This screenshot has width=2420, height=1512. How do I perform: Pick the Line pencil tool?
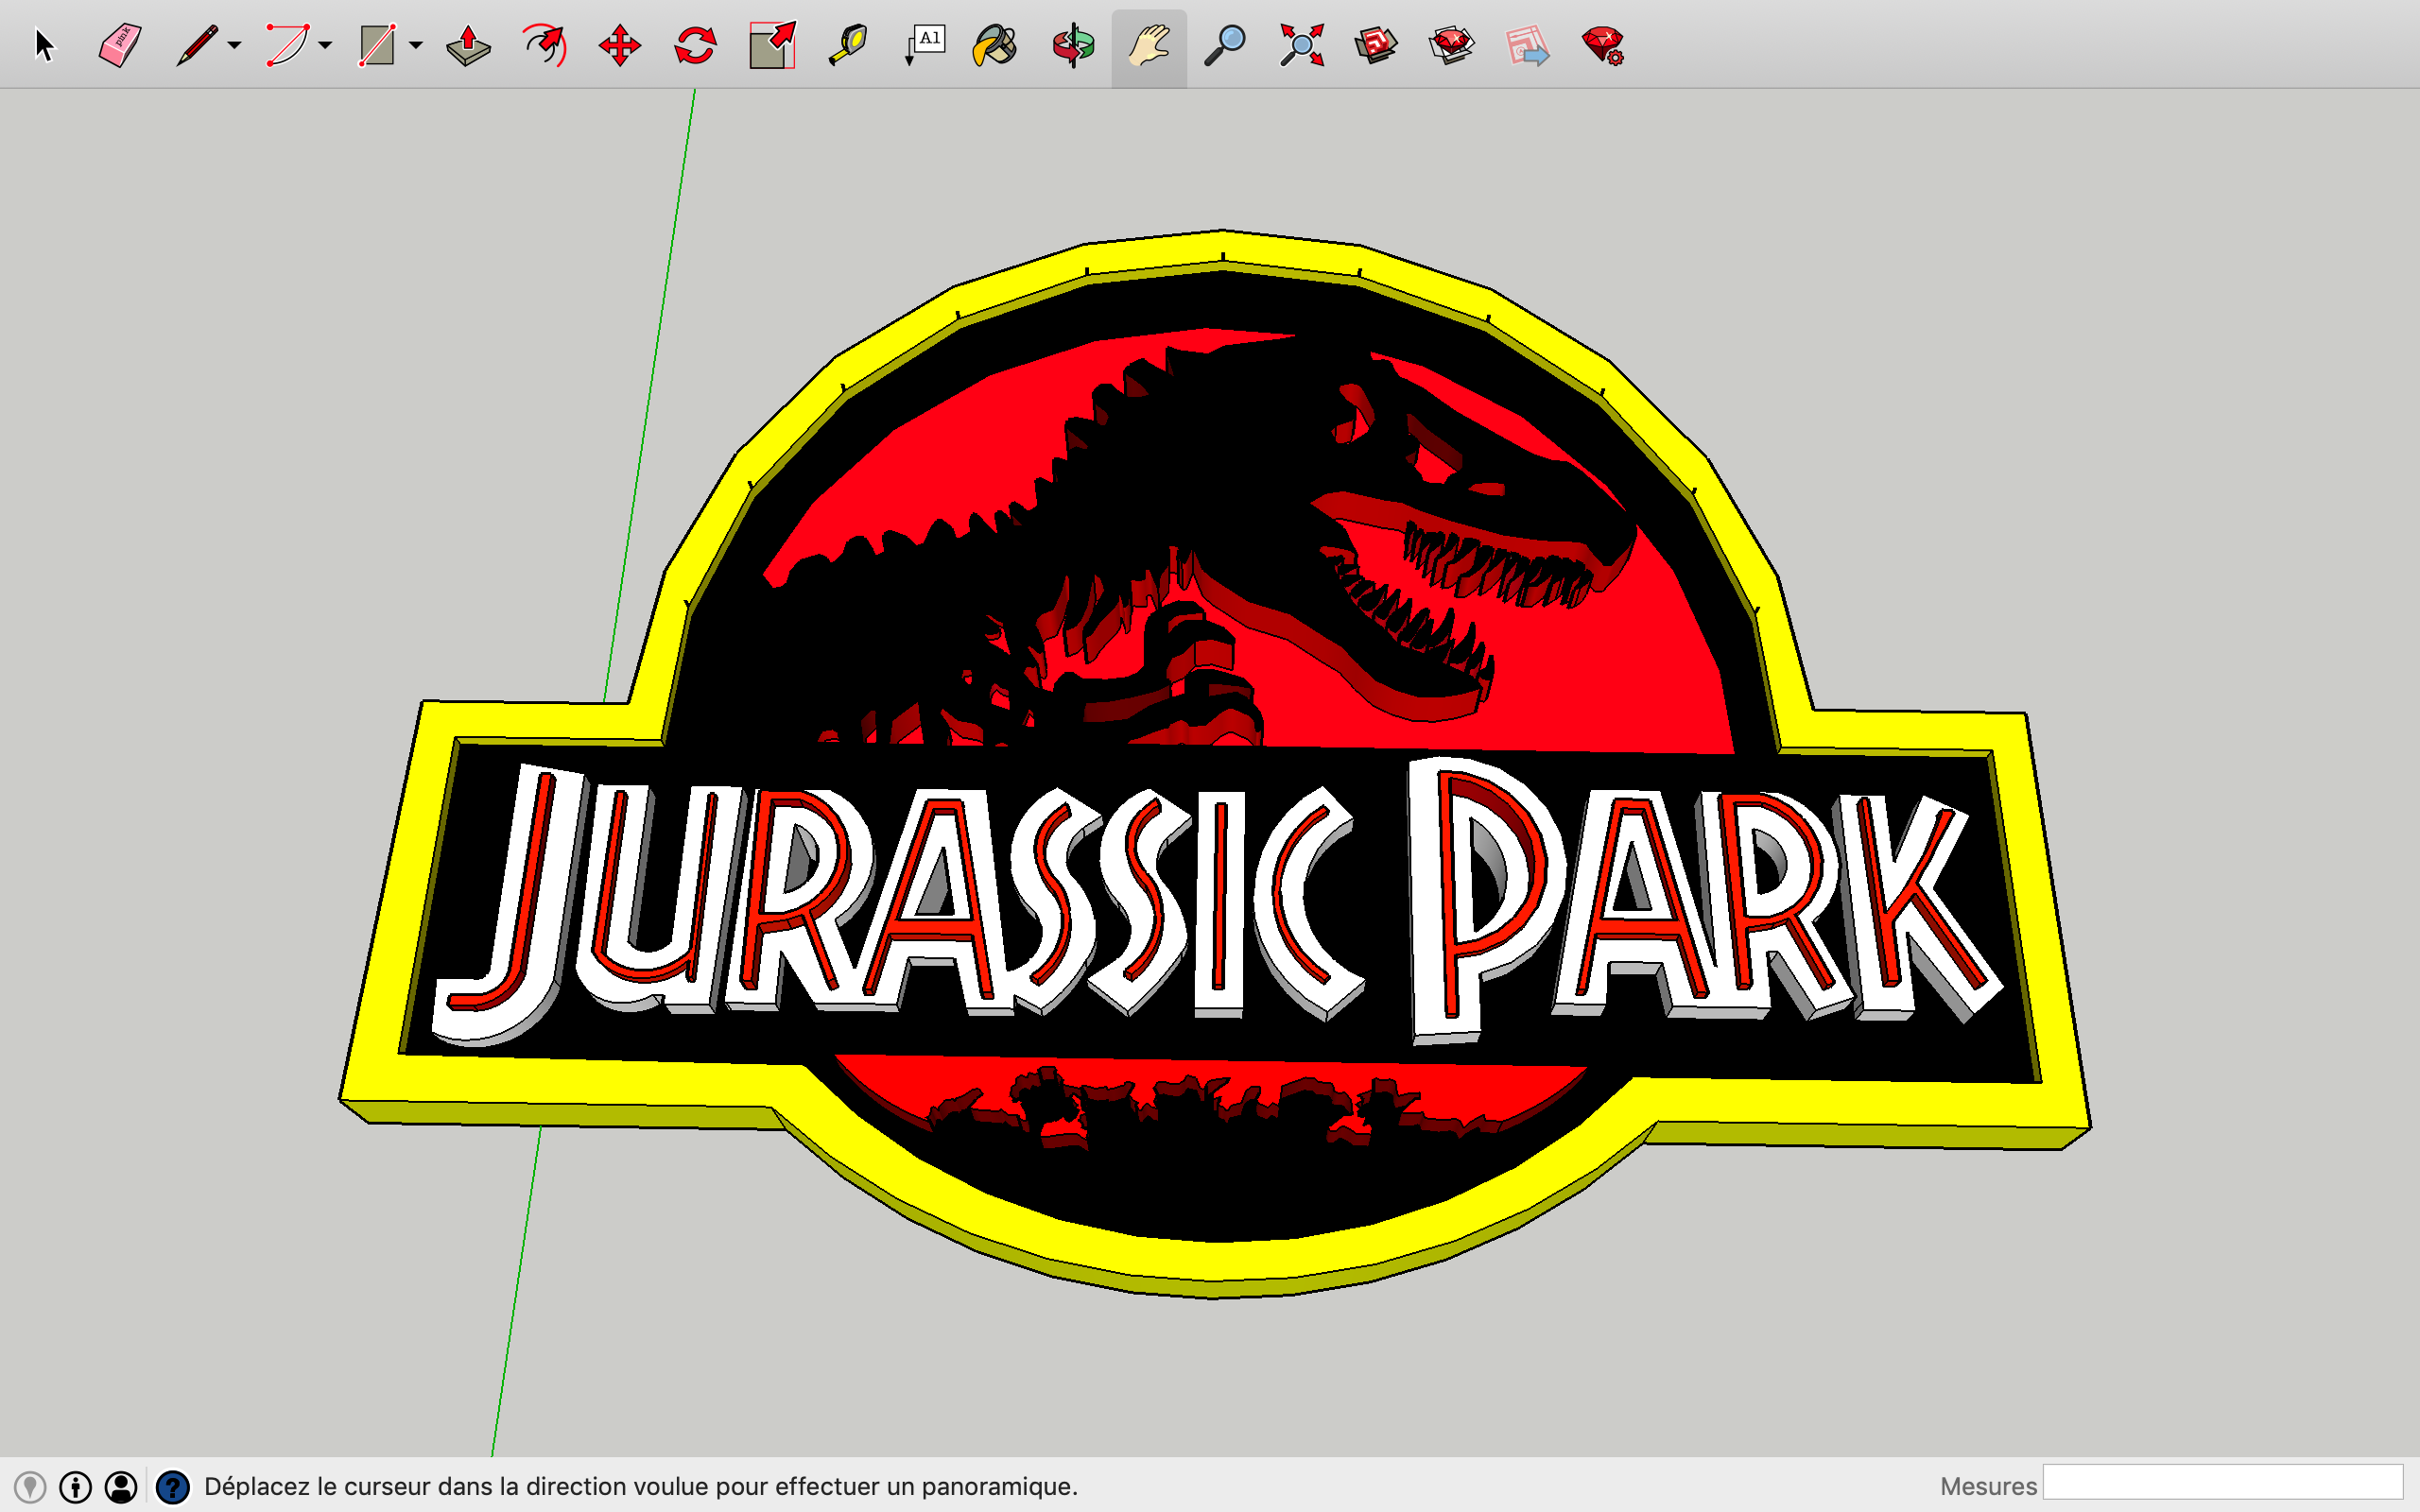[x=197, y=46]
